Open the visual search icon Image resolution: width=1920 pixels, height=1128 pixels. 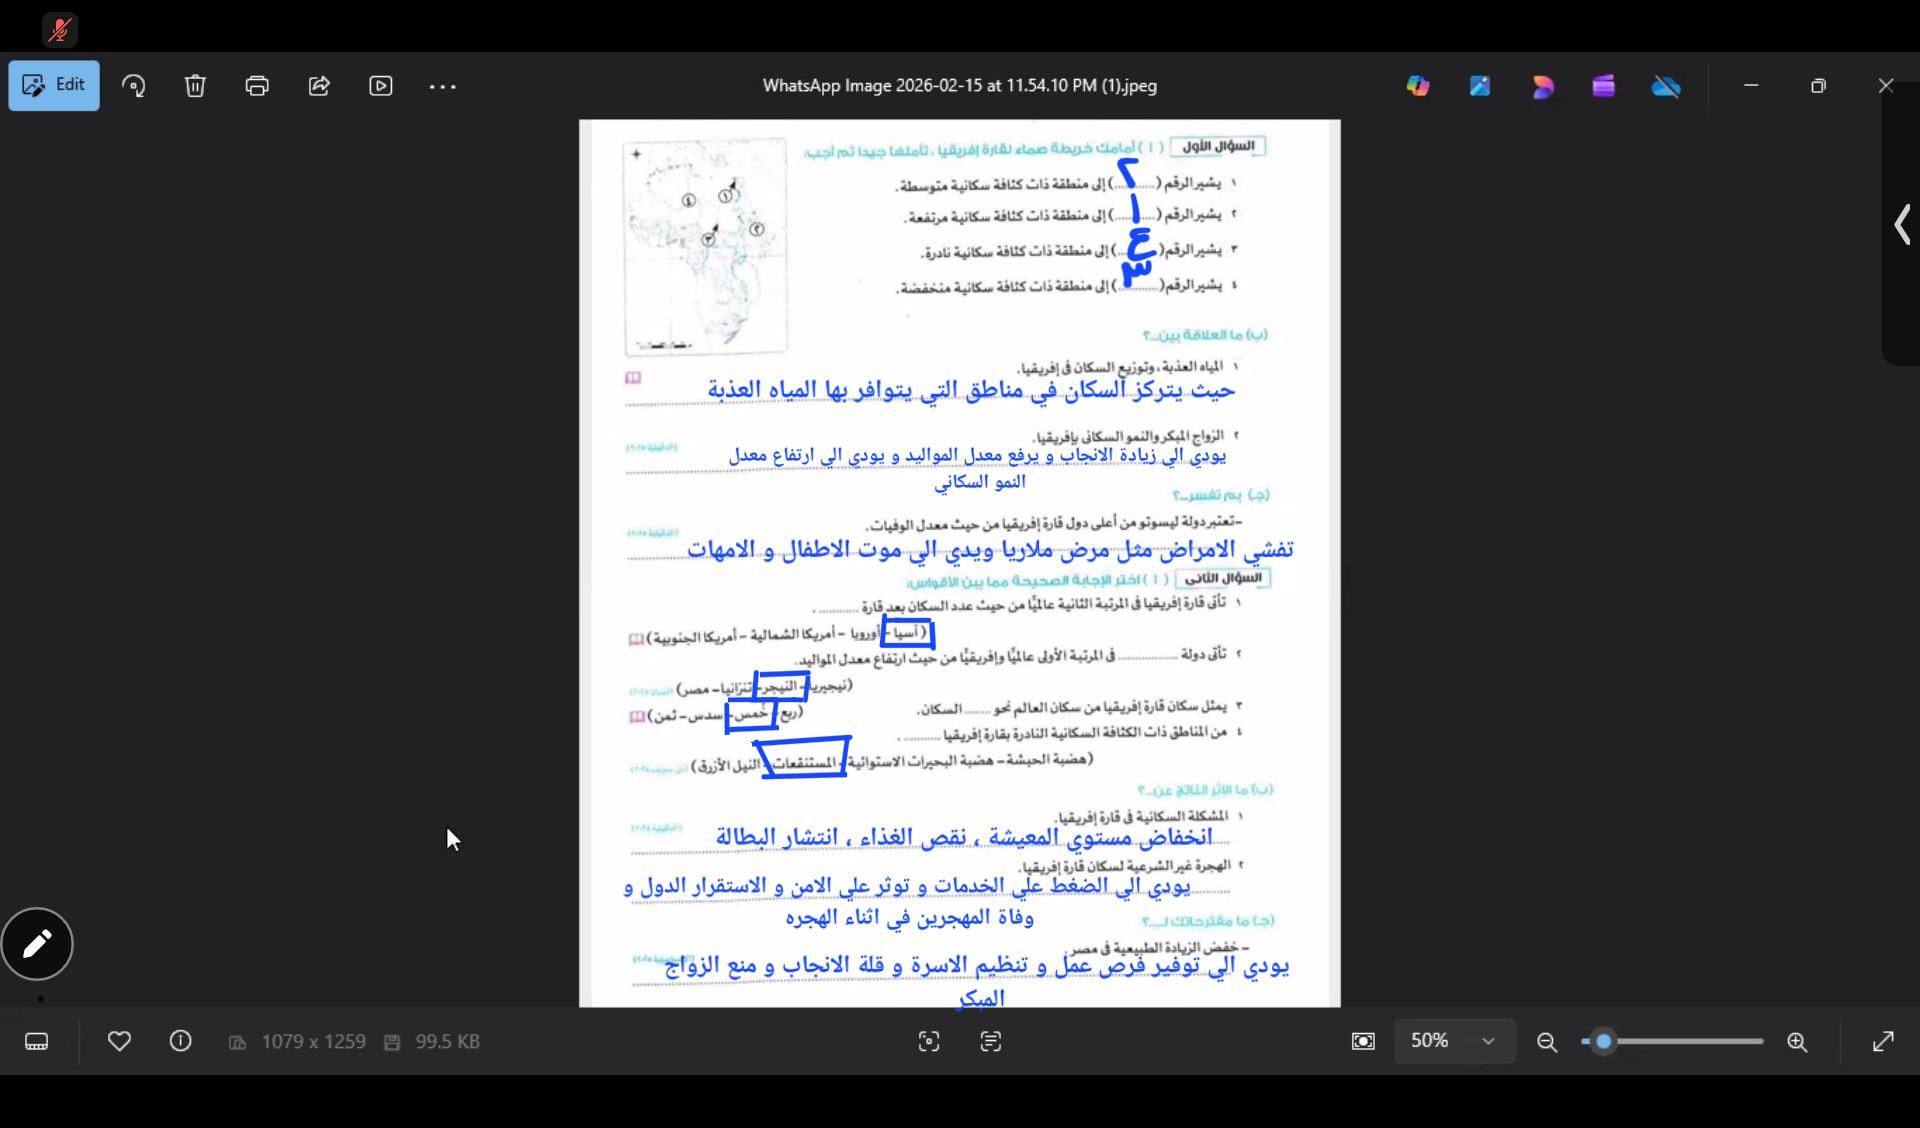[929, 1042]
